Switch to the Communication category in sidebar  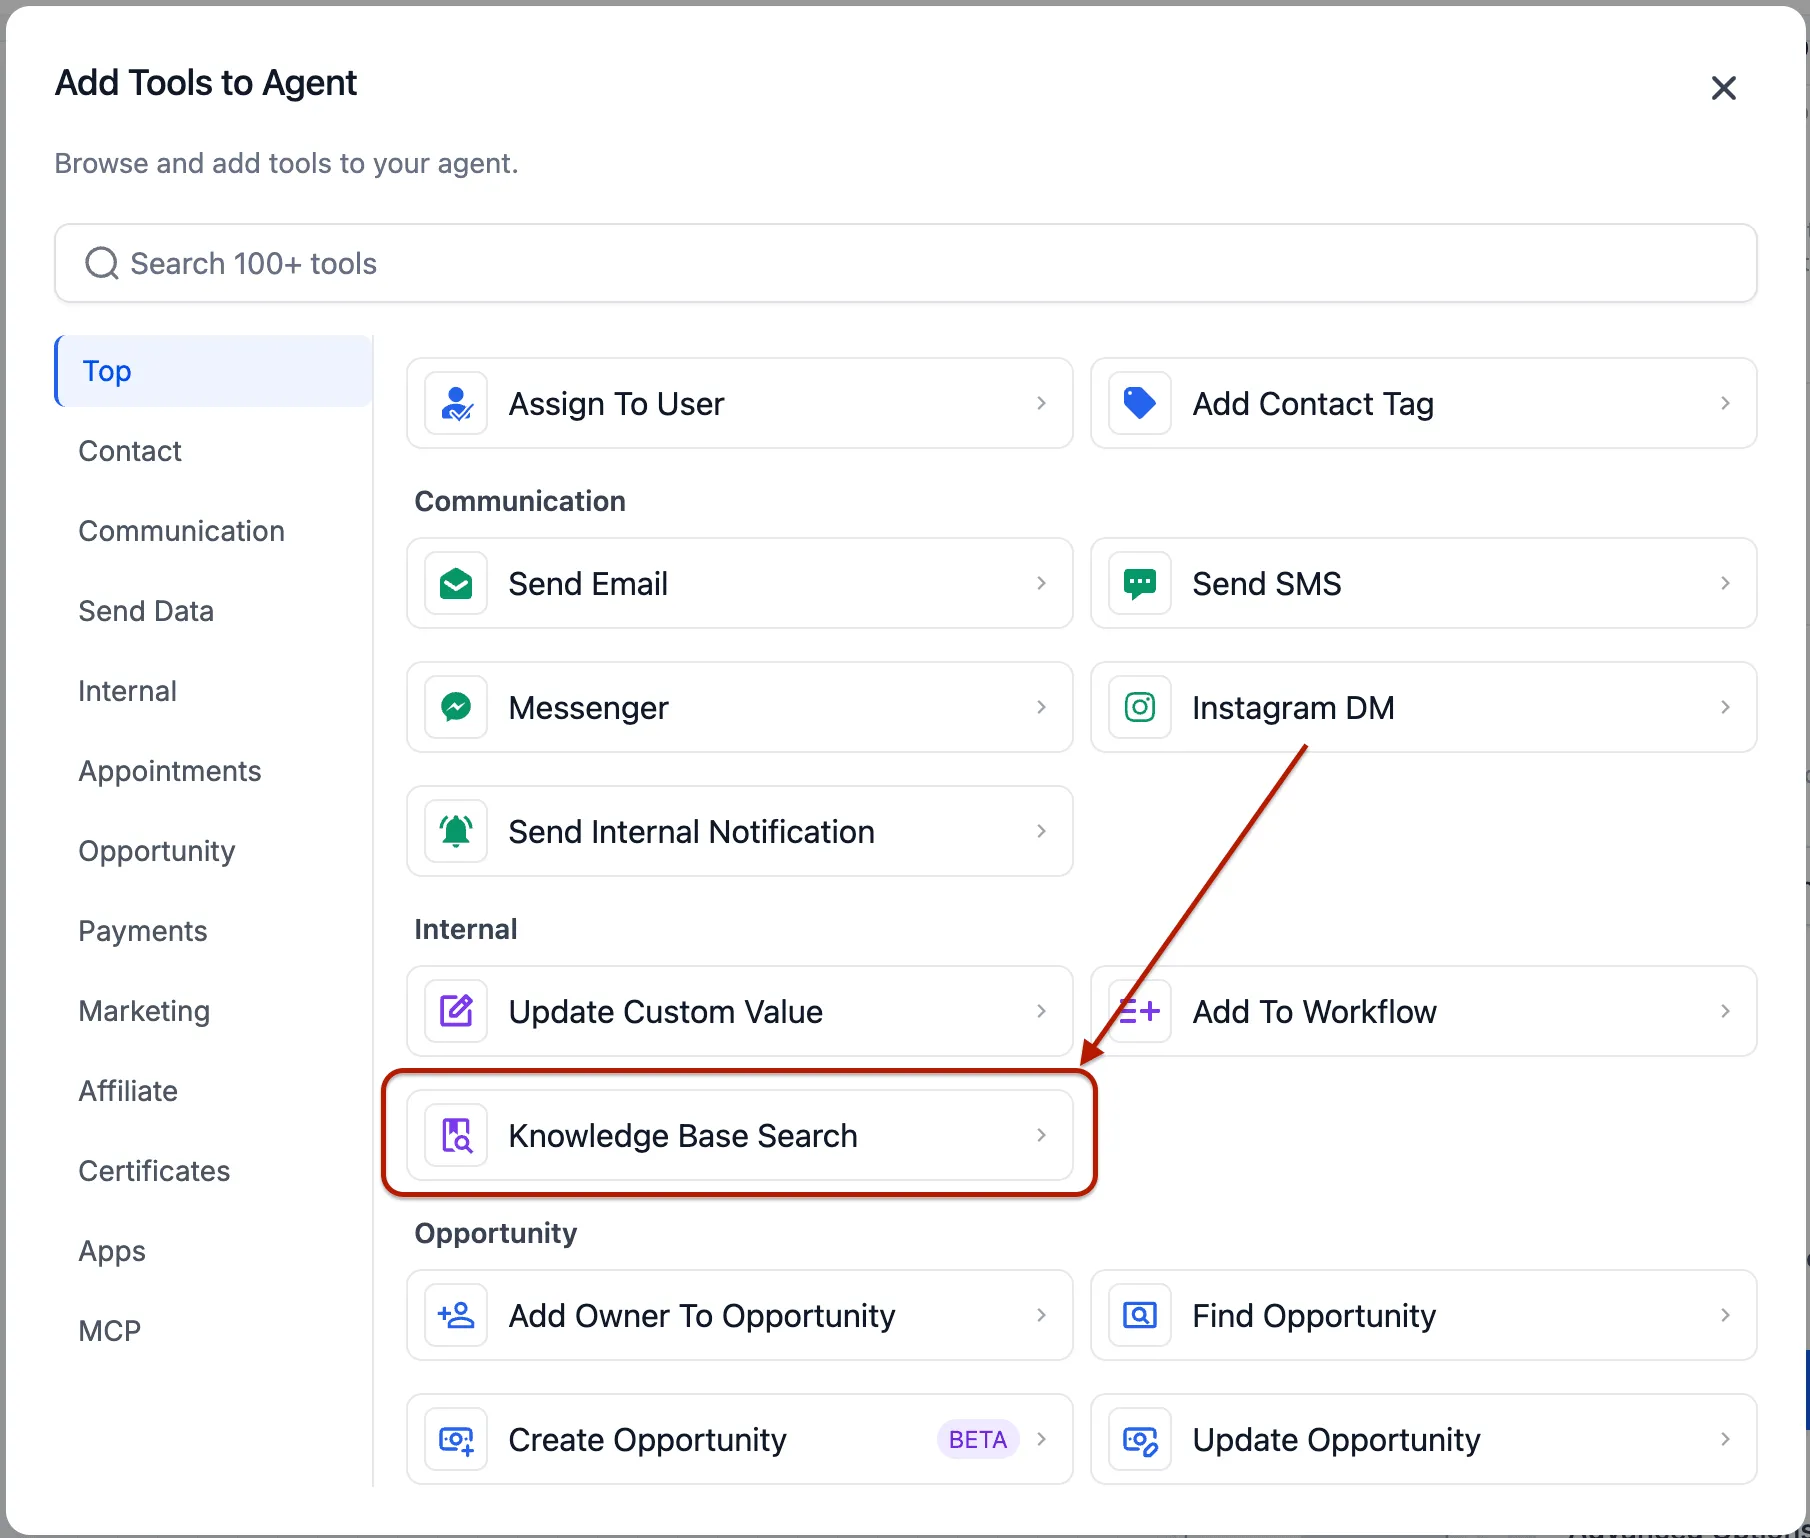214,531
